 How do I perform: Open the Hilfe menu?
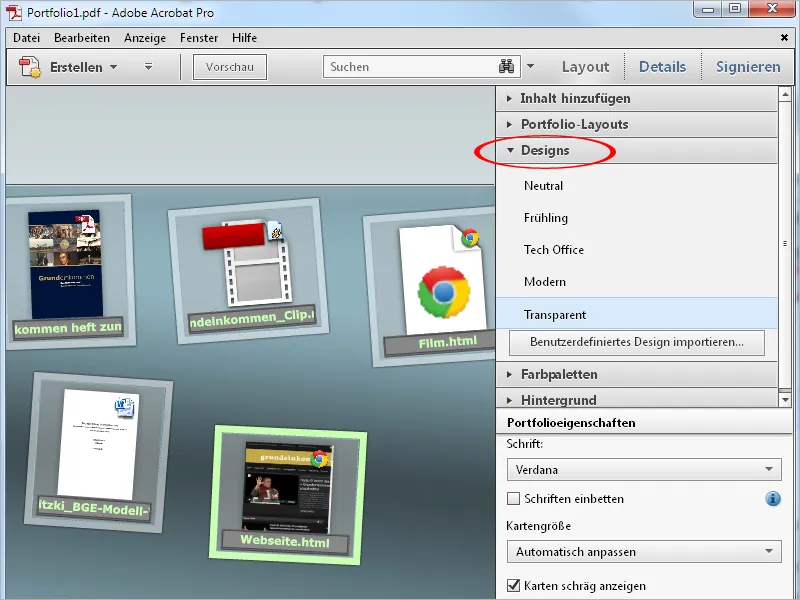click(x=244, y=38)
